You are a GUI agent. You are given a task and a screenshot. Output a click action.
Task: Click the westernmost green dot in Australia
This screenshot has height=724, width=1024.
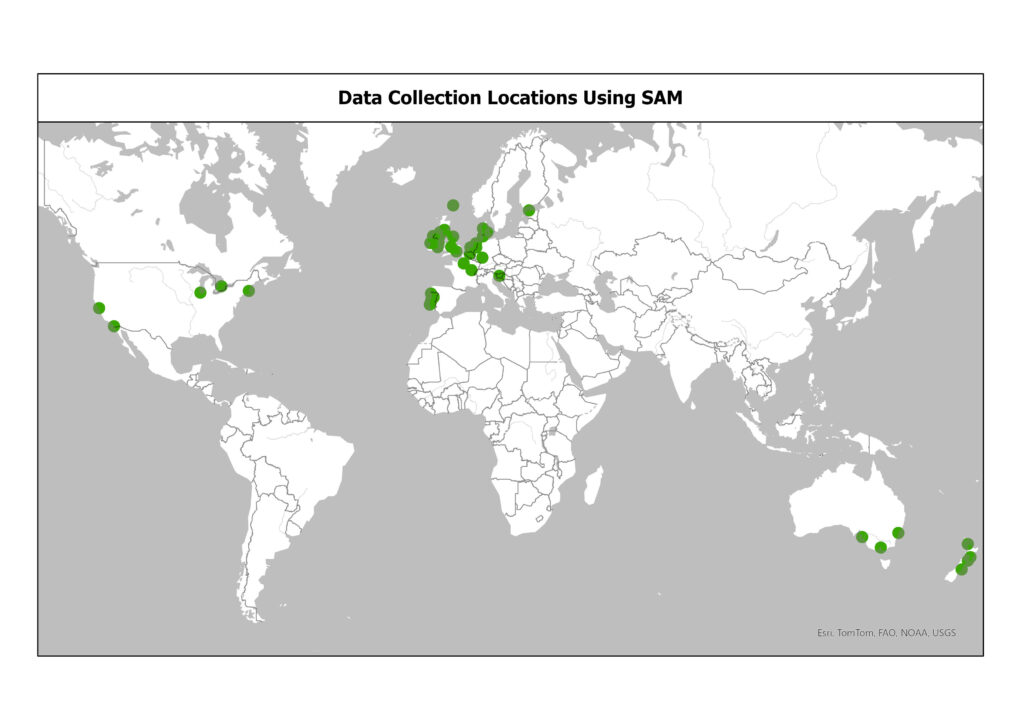click(x=862, y=537)
